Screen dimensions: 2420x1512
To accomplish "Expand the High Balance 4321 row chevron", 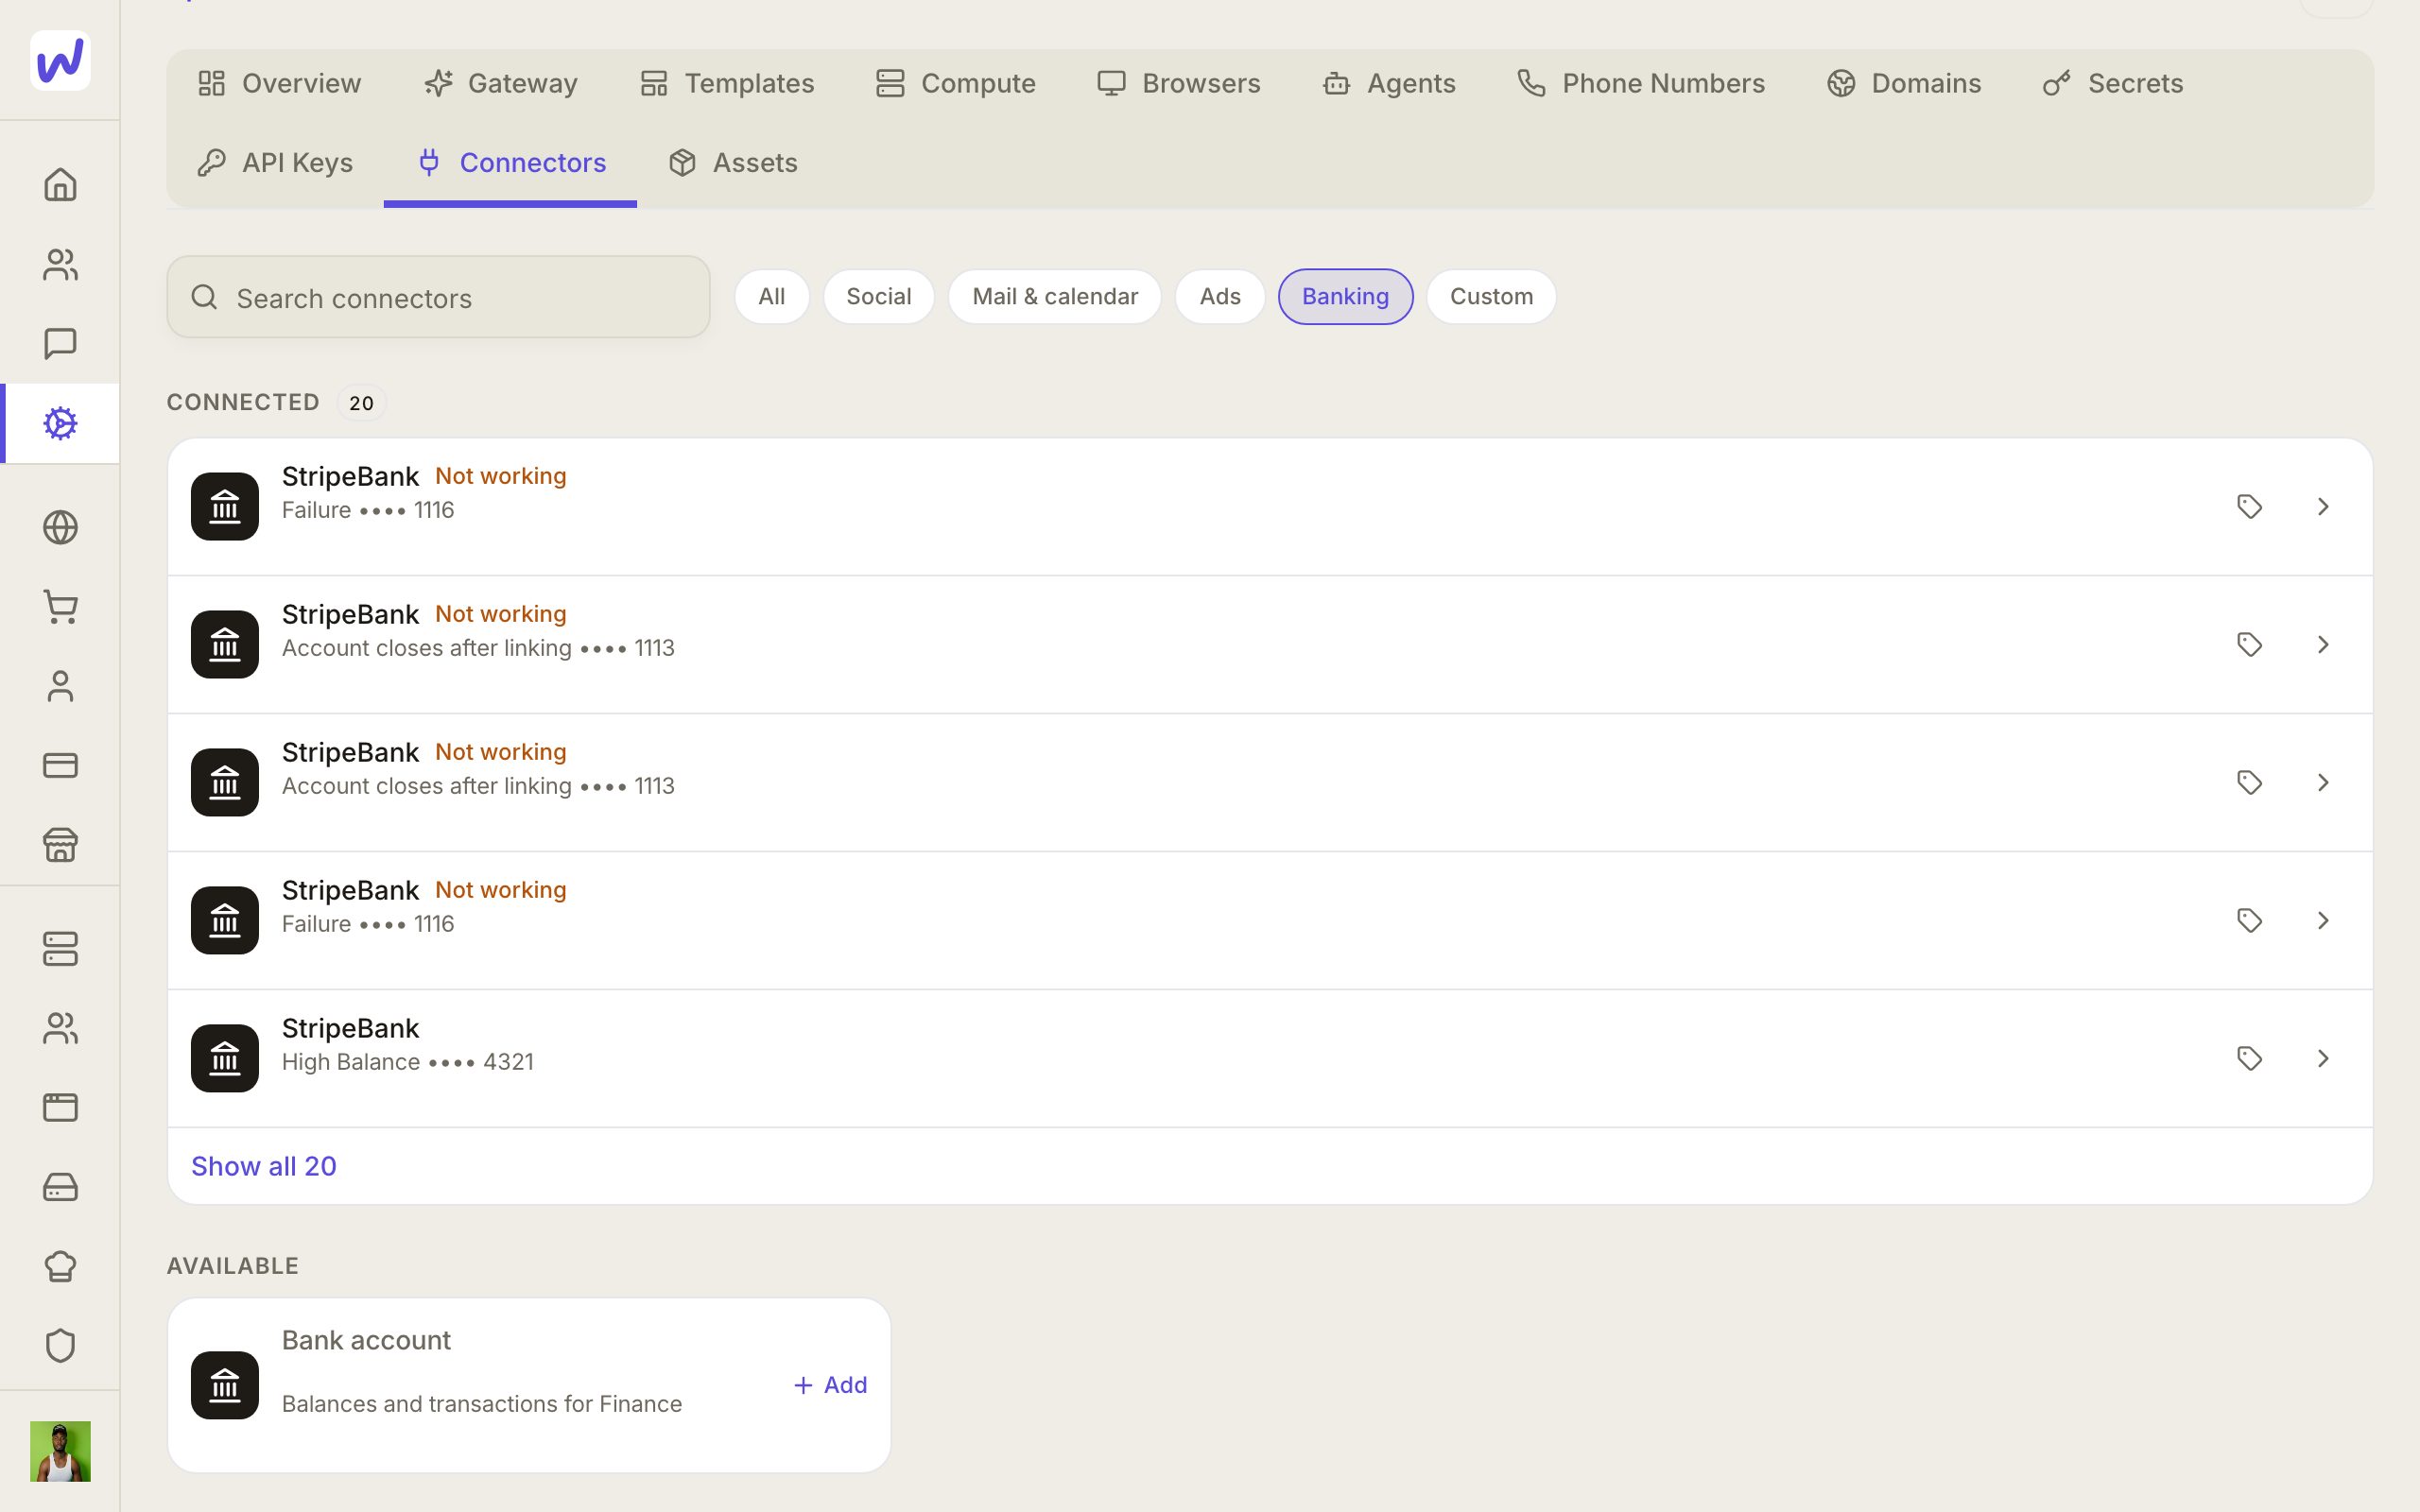I will pos(2323,1058).
